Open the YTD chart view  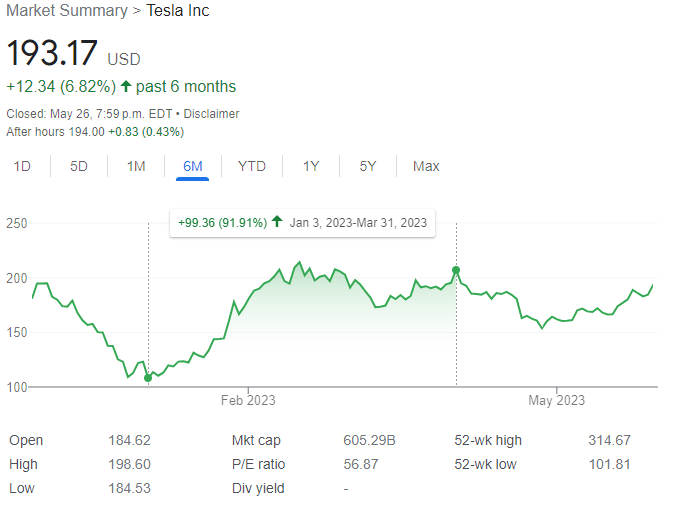pos(252,166)
